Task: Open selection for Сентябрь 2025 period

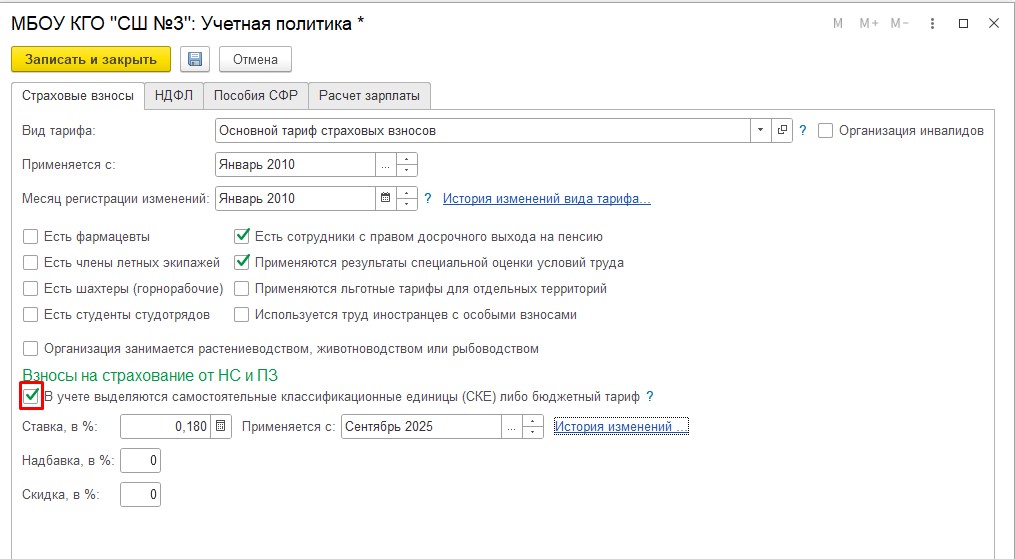Action: point(511,426)
